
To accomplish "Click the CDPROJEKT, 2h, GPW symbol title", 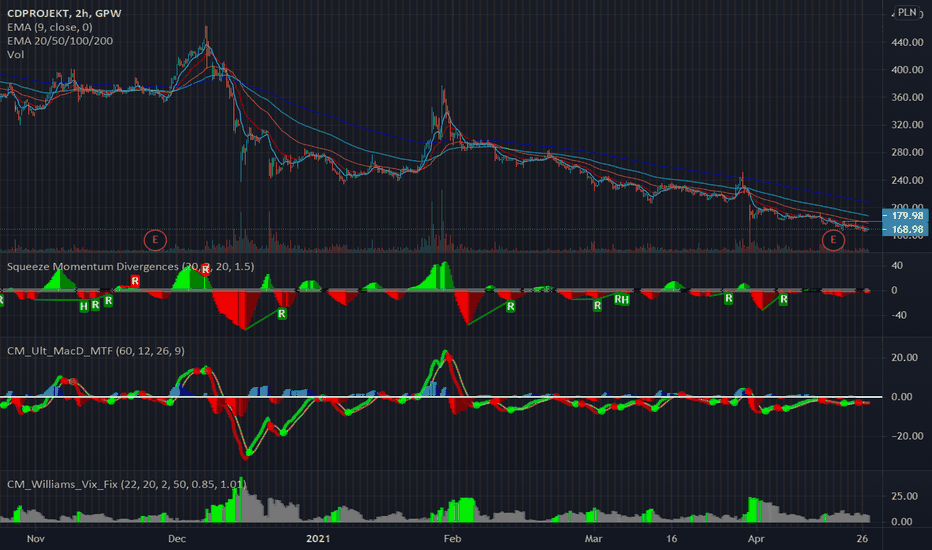I will click(64, 13).
